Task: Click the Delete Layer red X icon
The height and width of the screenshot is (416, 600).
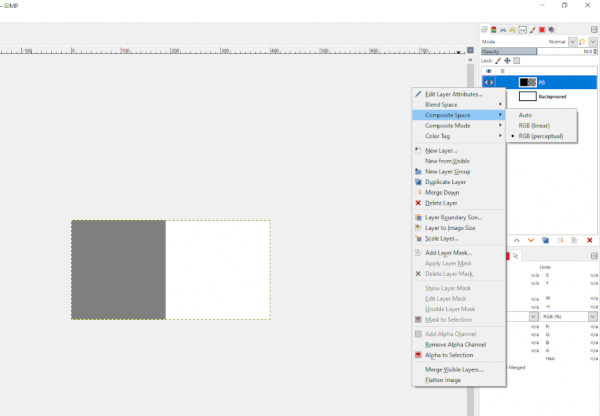Action: click(x=418, y=203)
